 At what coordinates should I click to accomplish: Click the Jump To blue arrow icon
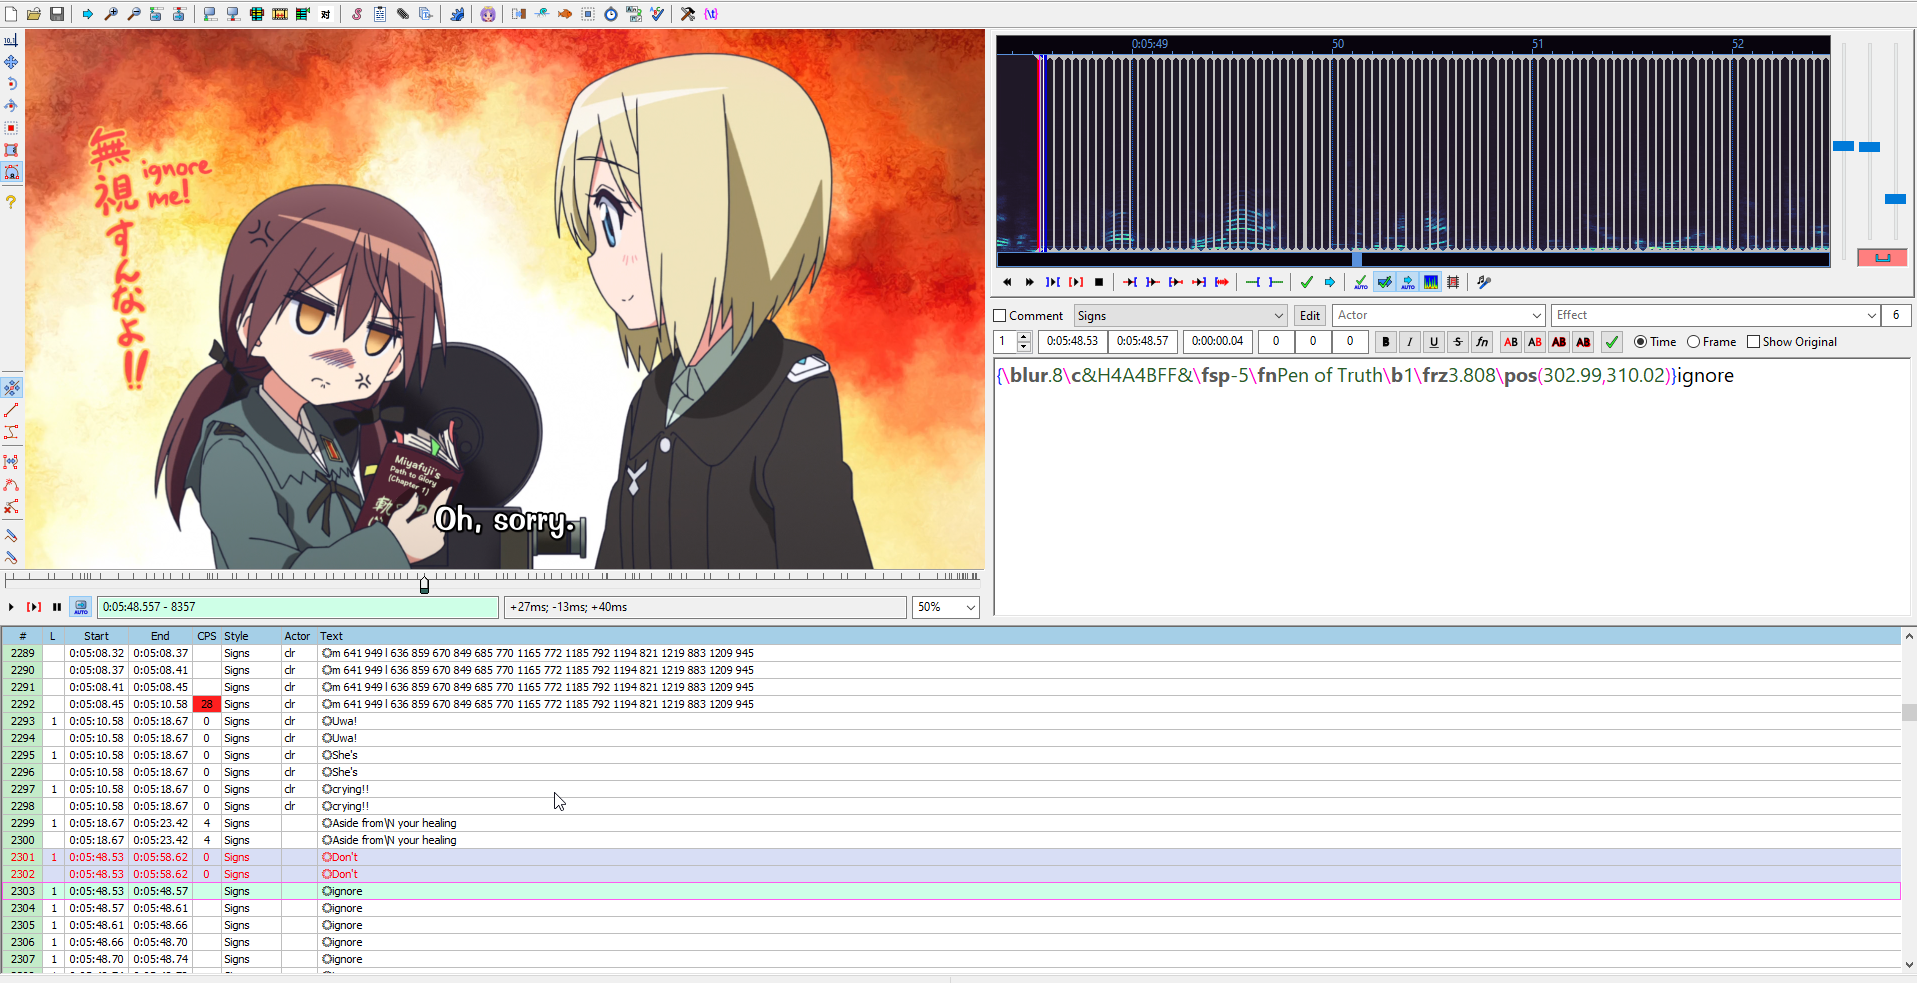[x=88, y=14]
